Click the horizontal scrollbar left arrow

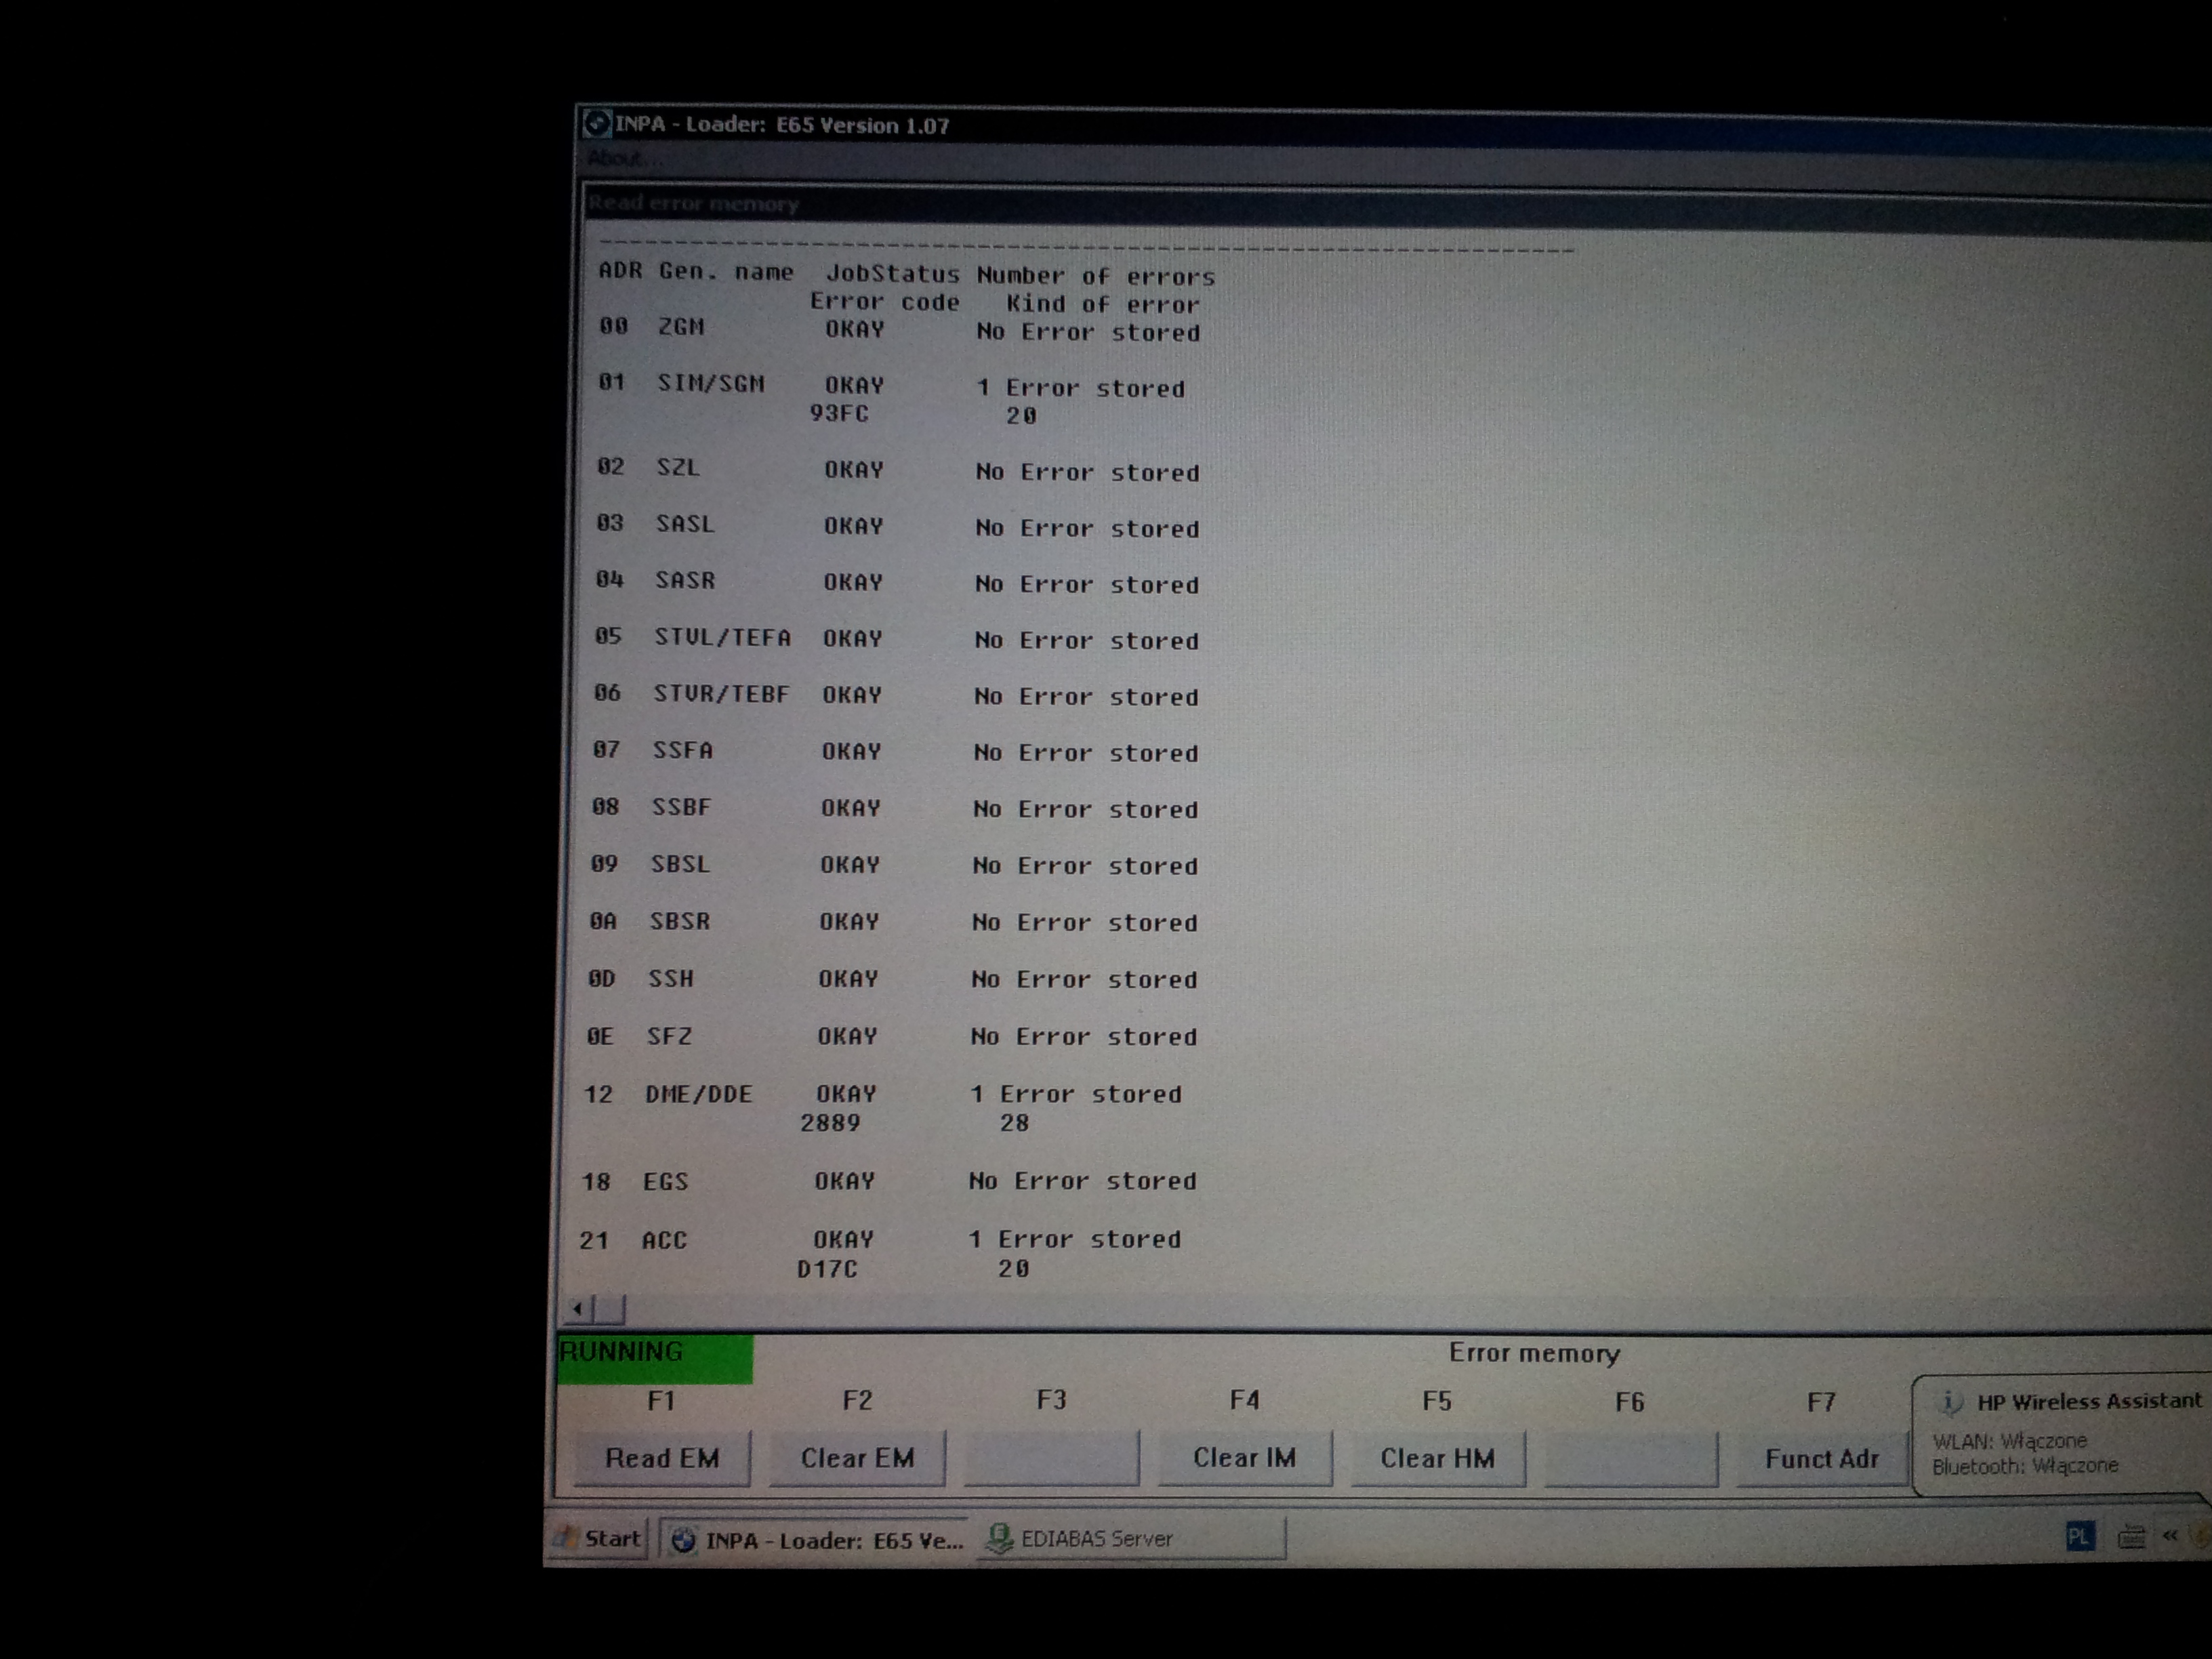click(x=578, y=1308)
